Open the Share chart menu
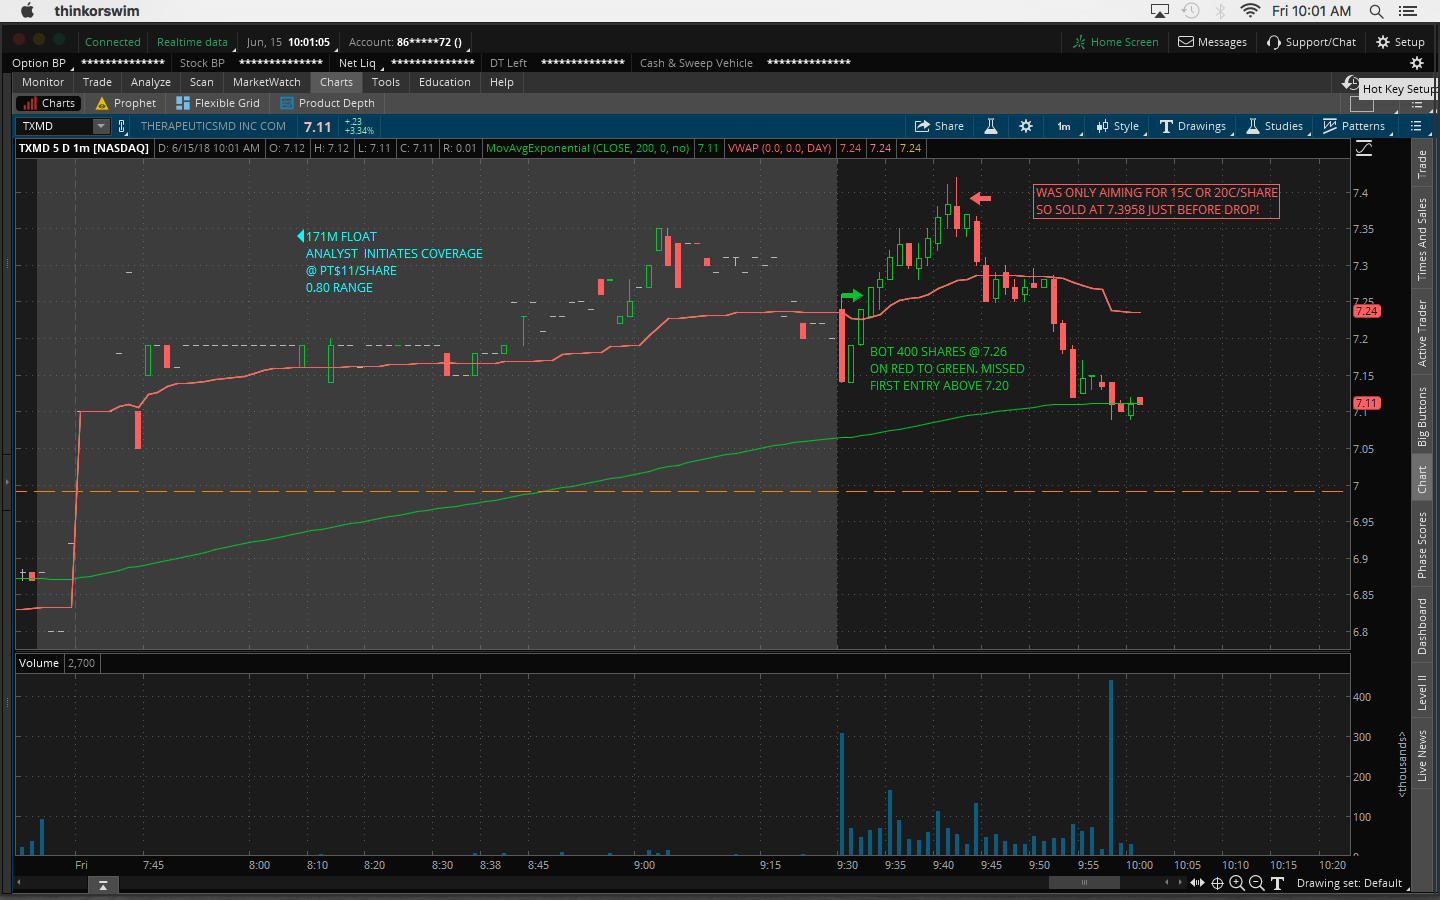Viewport: 1440px width, 900px height. (939, 126)
